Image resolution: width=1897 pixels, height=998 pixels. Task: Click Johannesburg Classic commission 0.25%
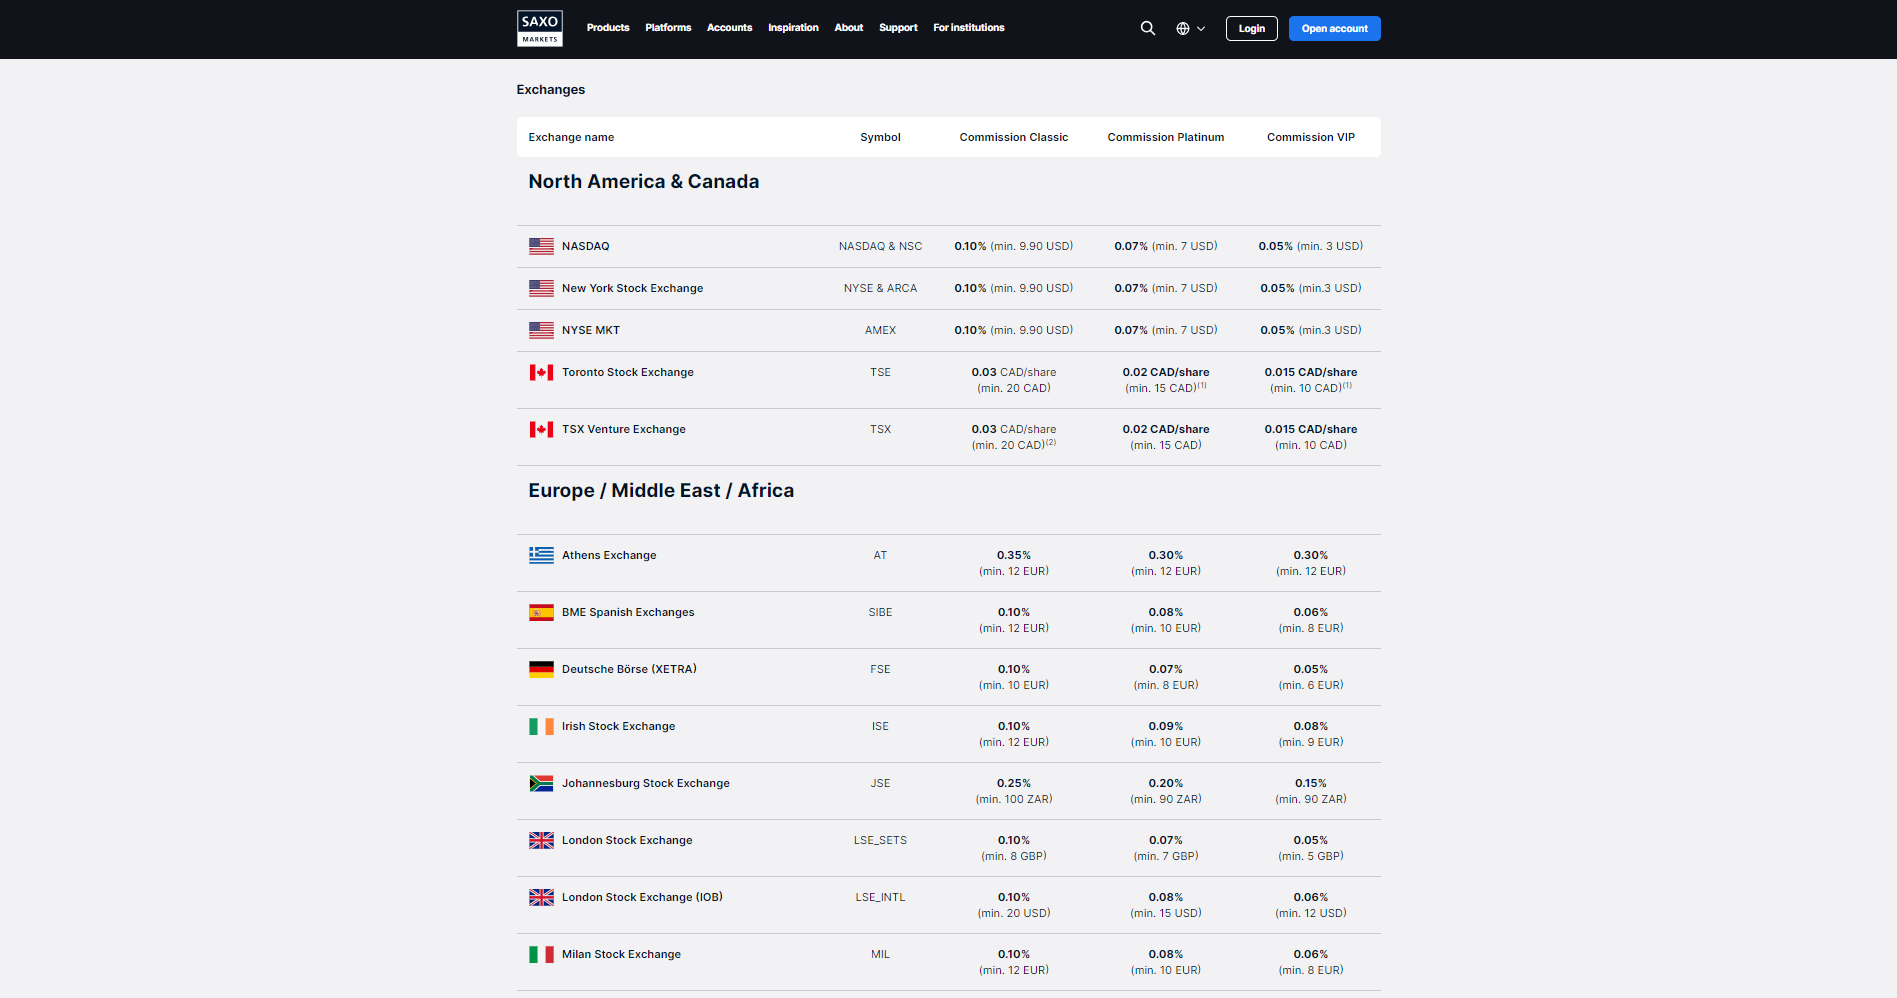click(x=1014, y=783)
